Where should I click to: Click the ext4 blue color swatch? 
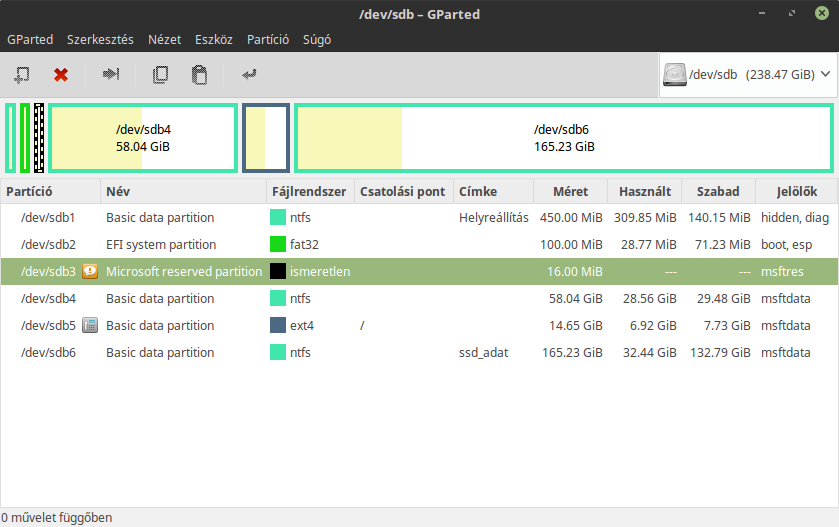coord(278,325)
